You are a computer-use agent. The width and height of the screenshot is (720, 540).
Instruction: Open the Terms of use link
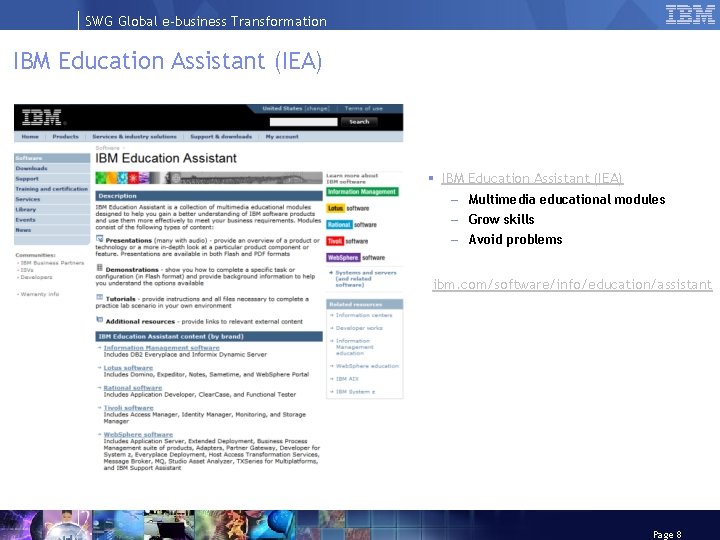[363, 108]
